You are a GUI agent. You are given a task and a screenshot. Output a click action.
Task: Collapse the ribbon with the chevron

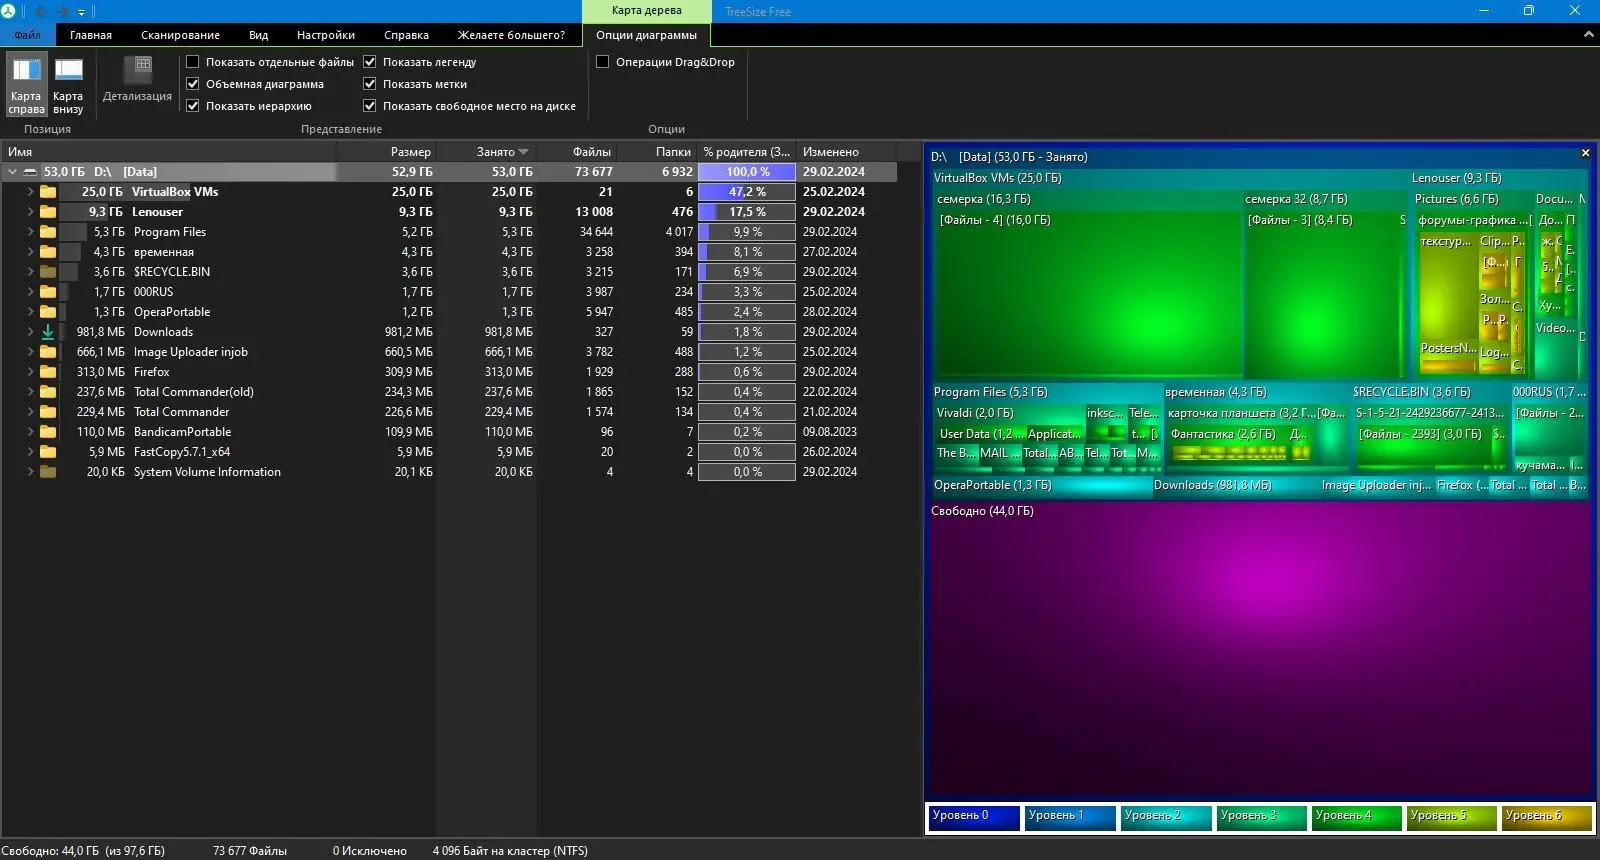[1589, 35]
